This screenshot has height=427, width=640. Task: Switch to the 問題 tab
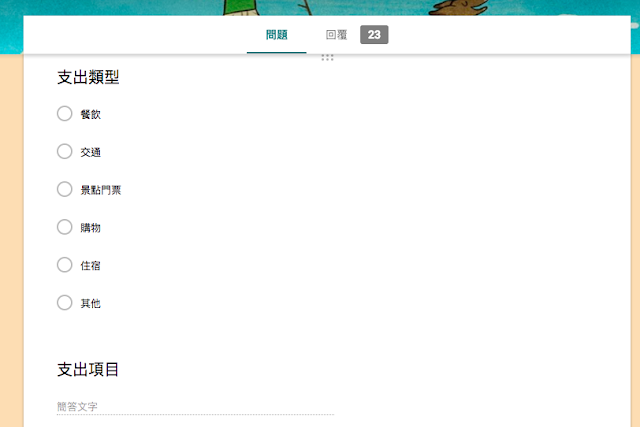[x=276, y=35]
